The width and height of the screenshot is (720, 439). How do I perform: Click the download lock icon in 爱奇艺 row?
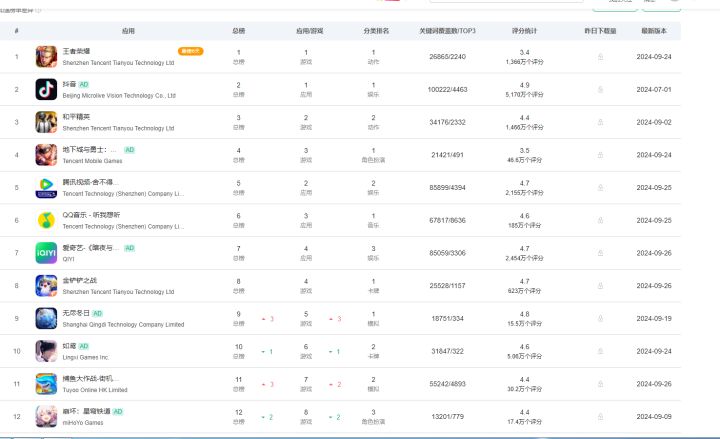click(x=600, y=253)
